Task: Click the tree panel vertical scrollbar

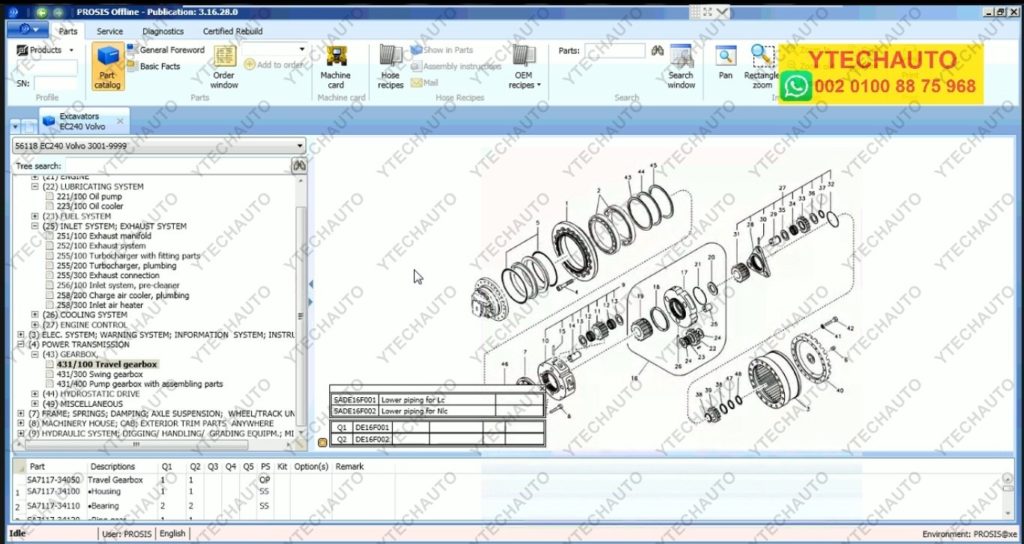Action: (301, 307)
